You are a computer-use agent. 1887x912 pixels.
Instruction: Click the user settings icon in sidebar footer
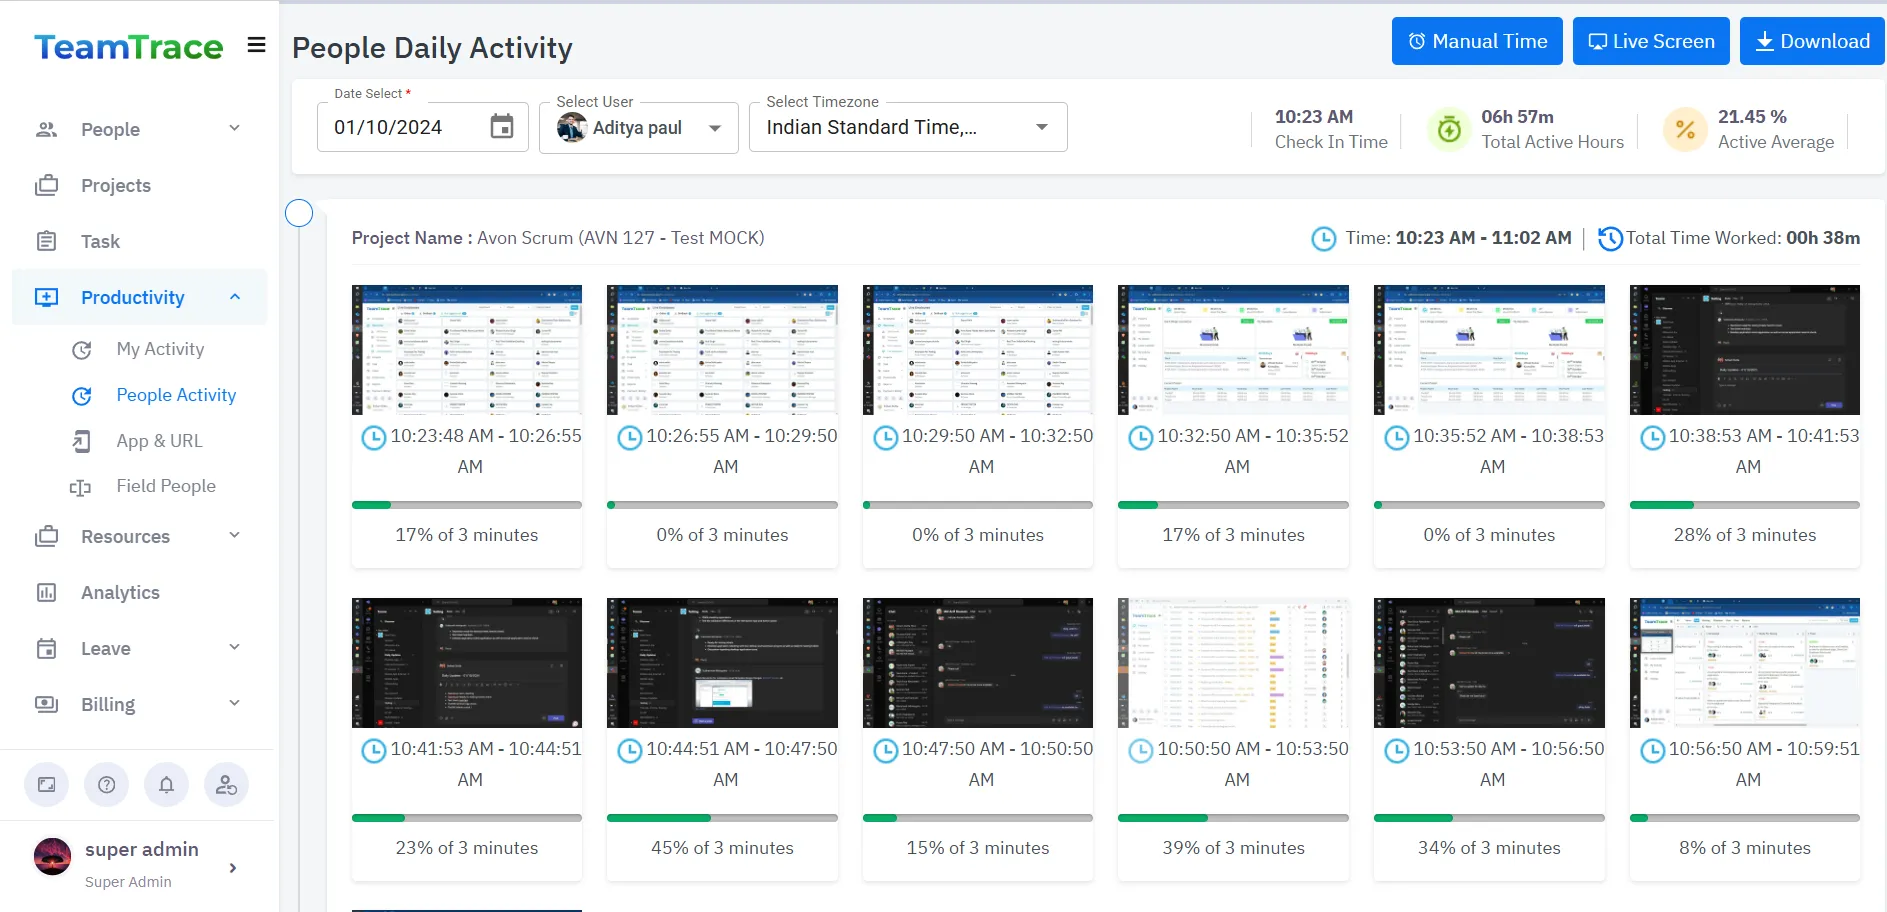226,785
